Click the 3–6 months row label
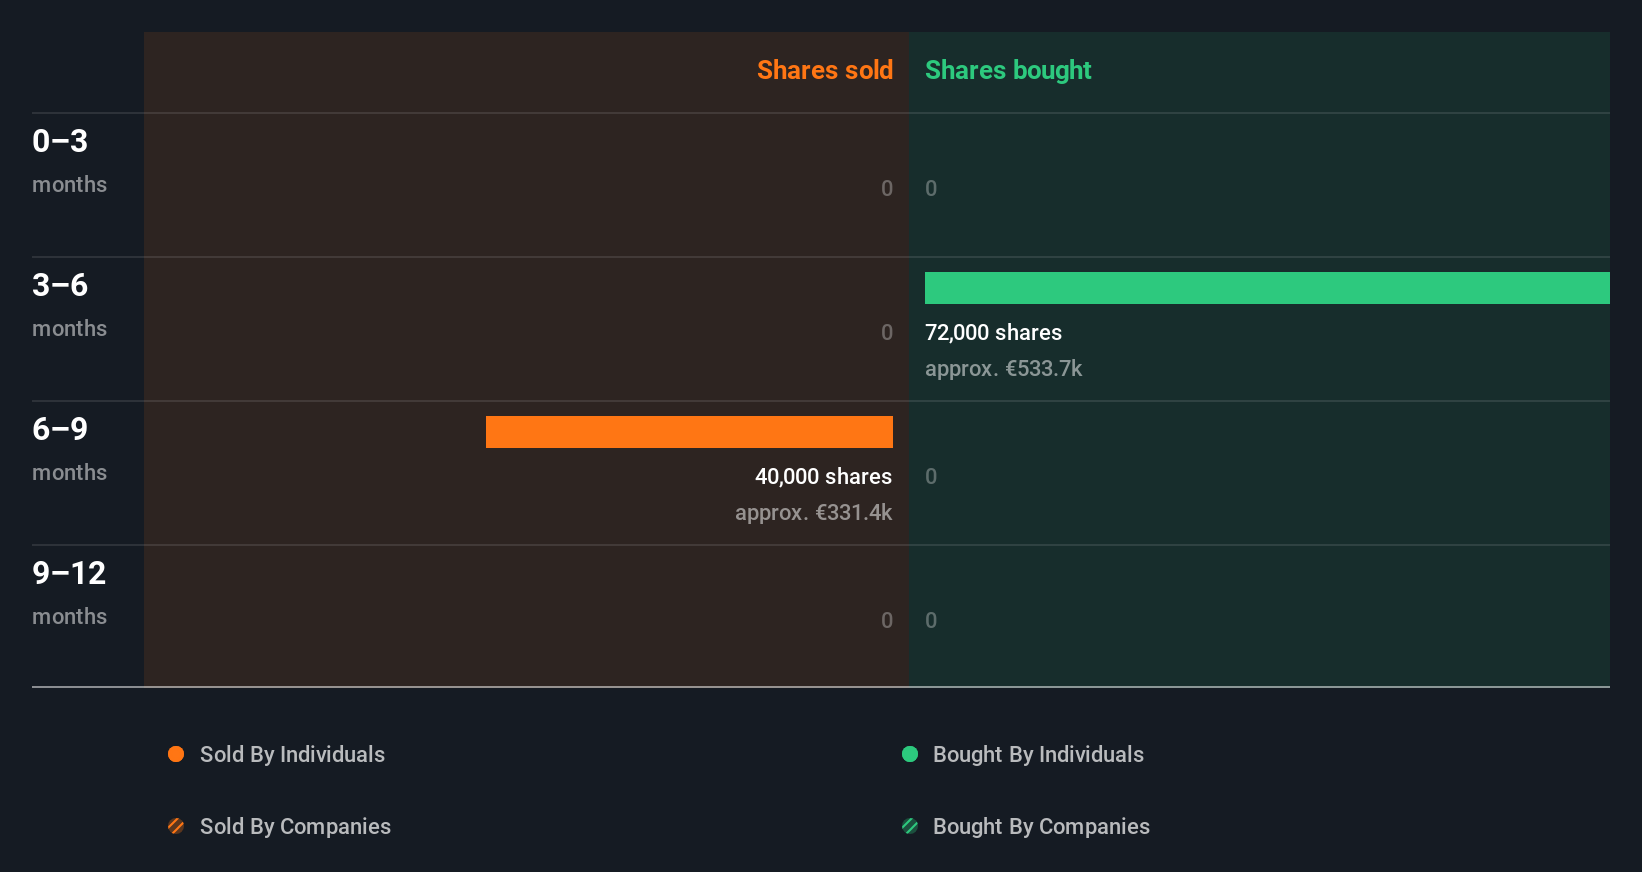Screen dimensions: 1642x872 69,304
